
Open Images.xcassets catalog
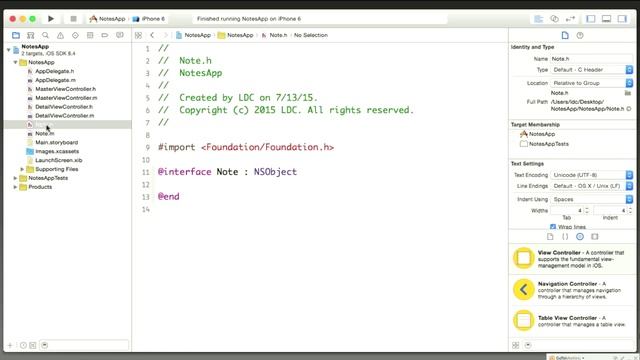(57, 151)
